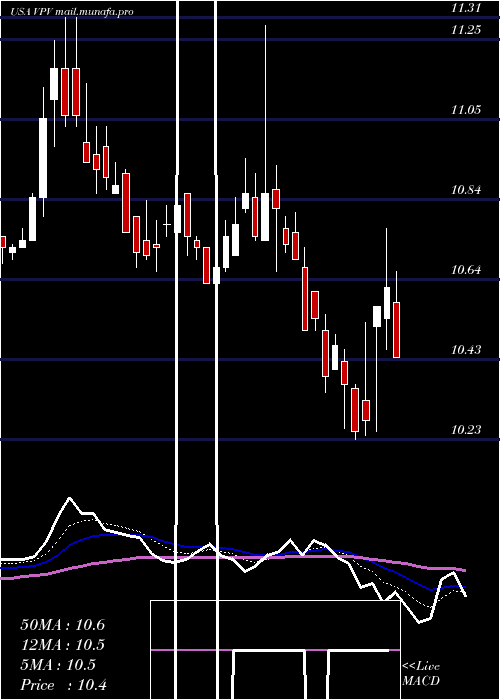Click the 10.84 price axis label
The image size is (500, 700).
tap(466, 190)
